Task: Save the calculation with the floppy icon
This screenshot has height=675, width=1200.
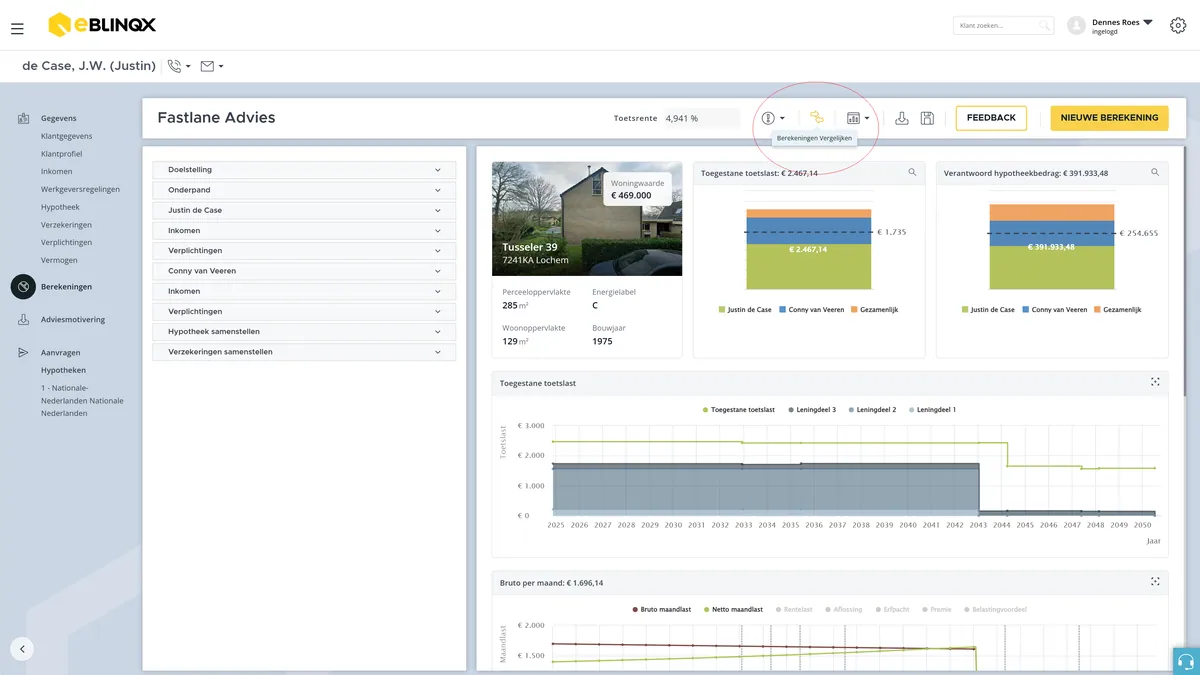Action: [927, 118]
